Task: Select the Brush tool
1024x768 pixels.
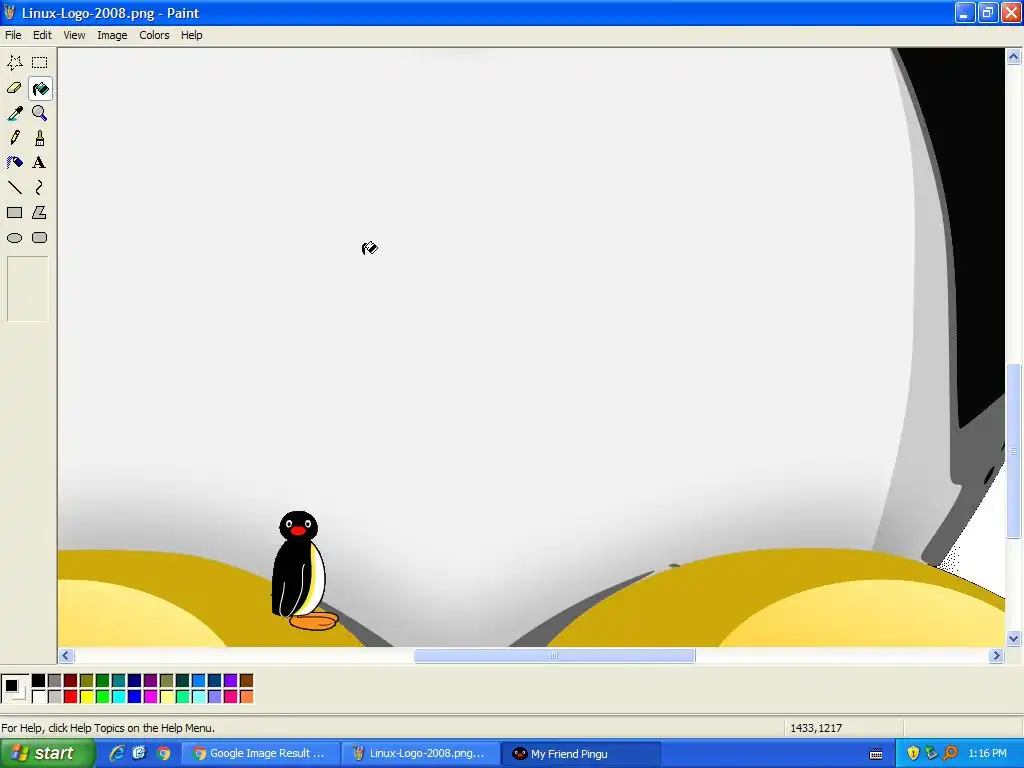Action: click(40, 138)
